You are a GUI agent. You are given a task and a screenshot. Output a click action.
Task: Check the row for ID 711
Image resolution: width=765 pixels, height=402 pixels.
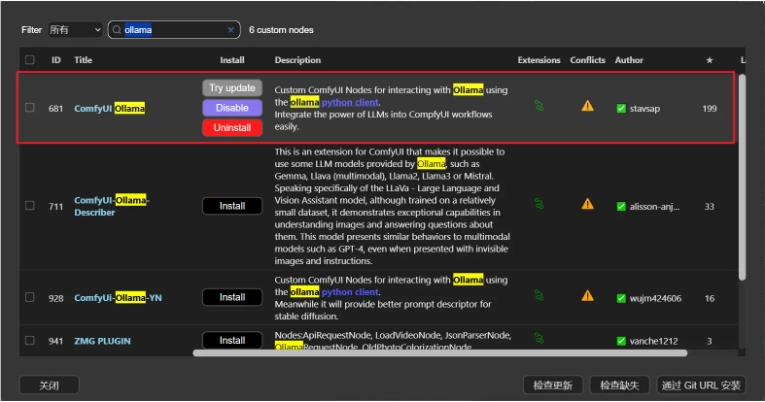tap(30, 205)
